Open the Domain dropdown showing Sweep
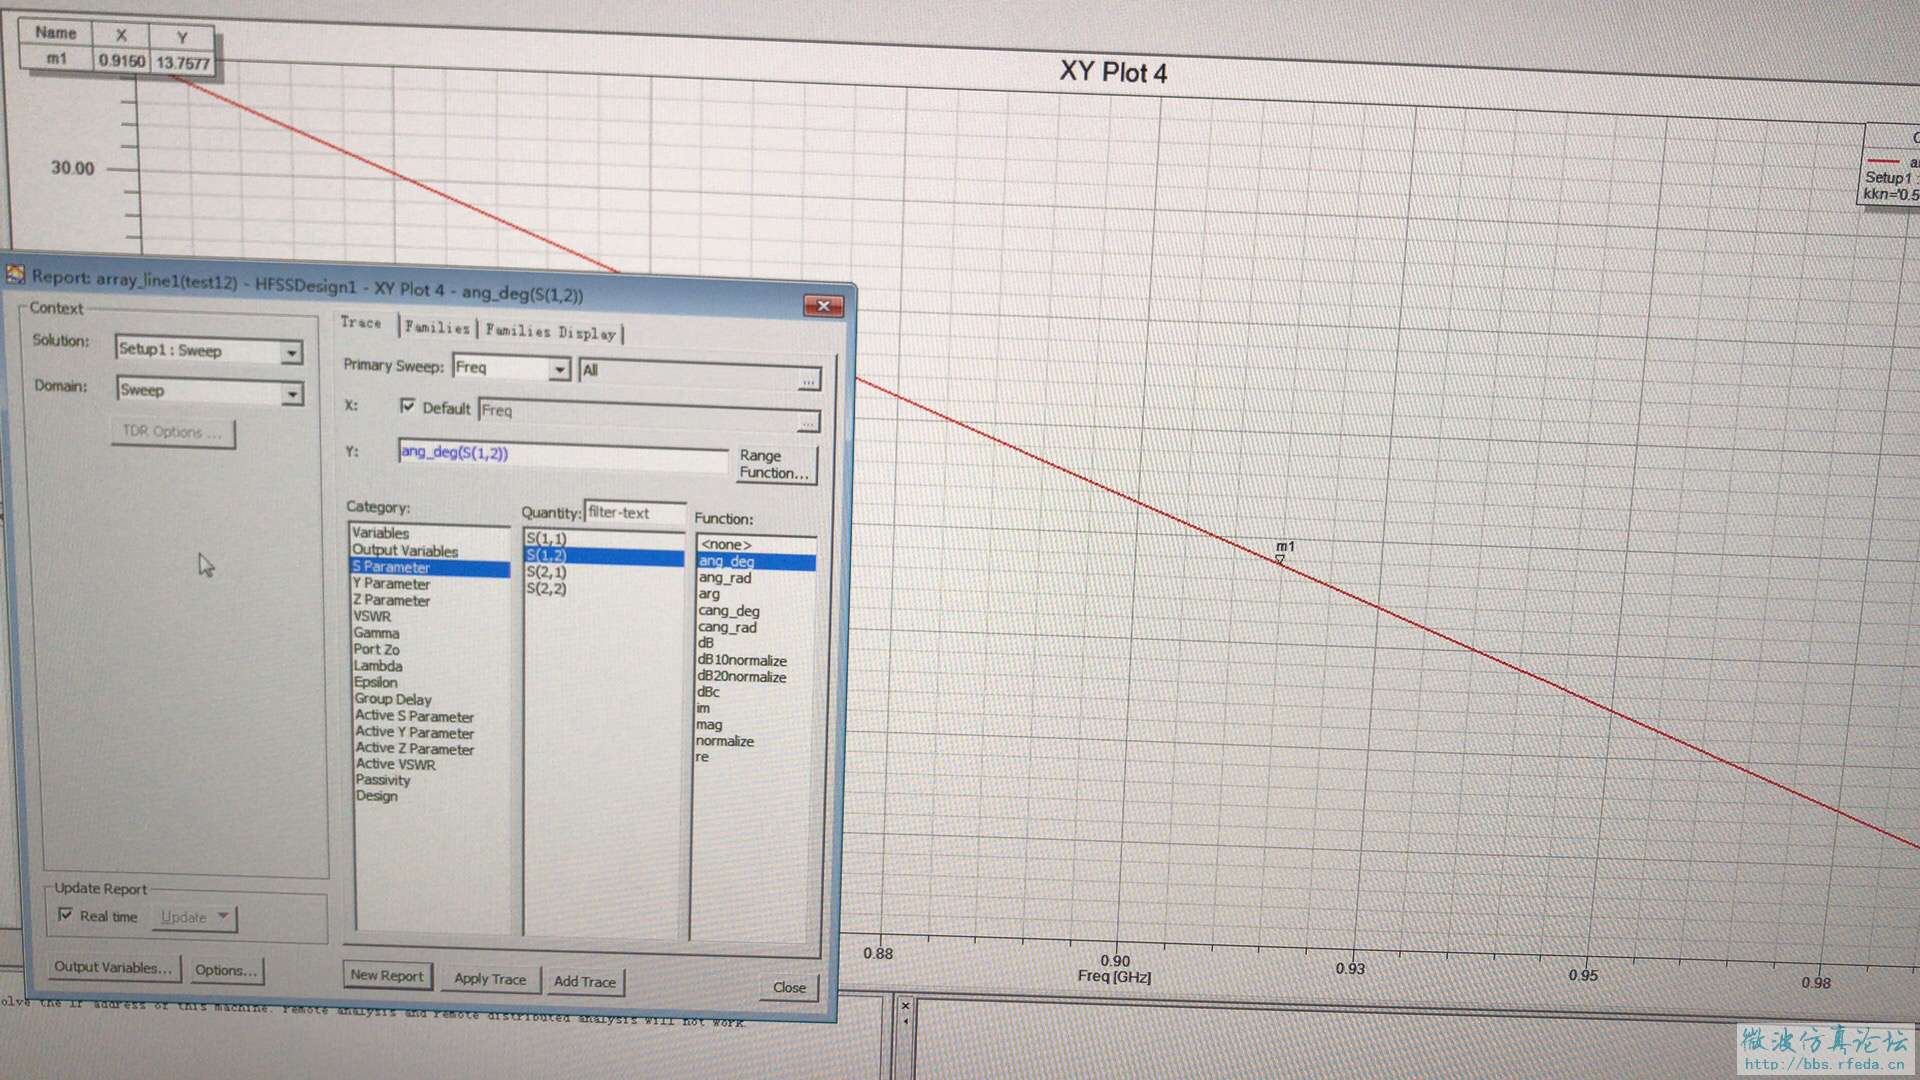Viewport: 1920px width, 1080px height. point(292,394)
